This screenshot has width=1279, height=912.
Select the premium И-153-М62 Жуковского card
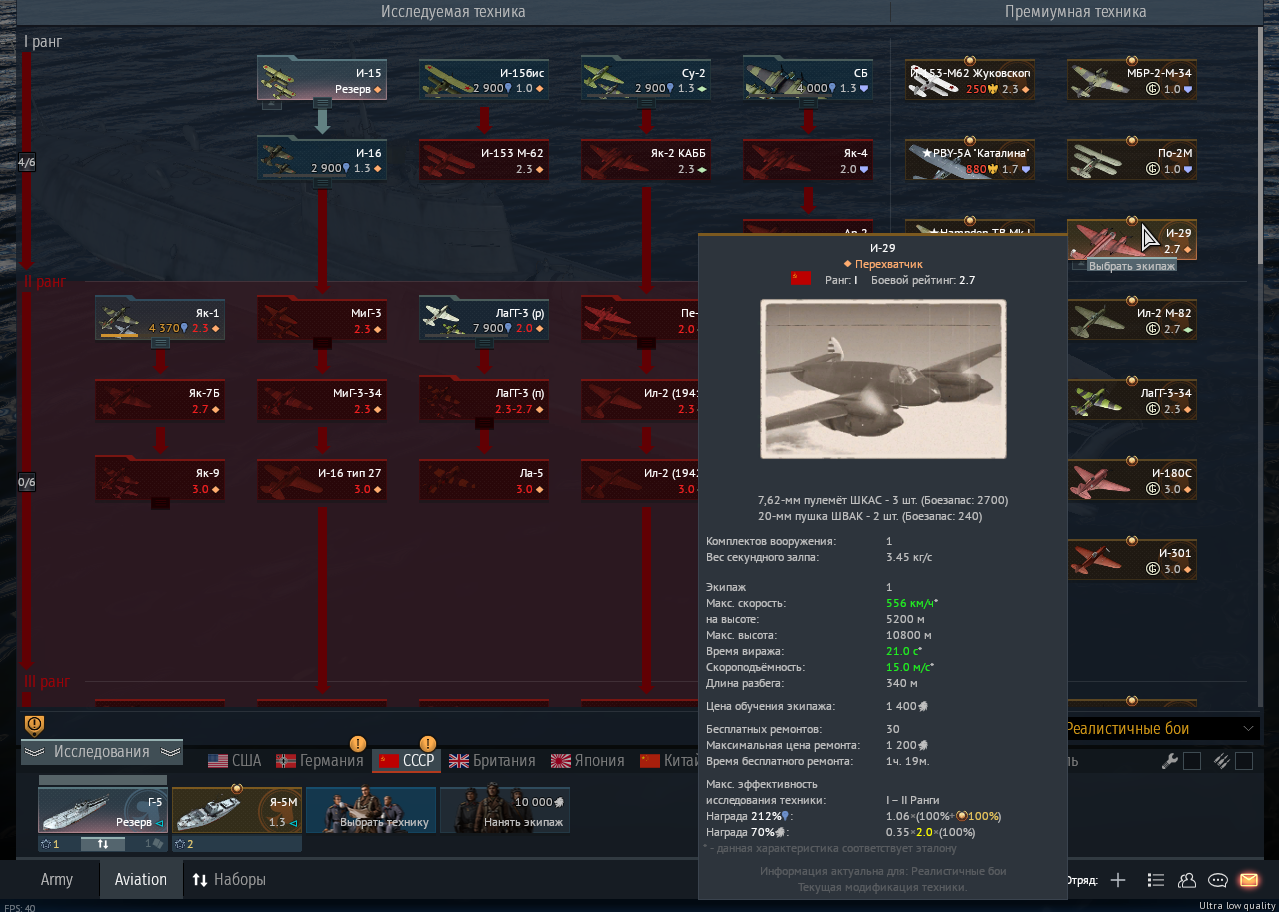(971, 80)
